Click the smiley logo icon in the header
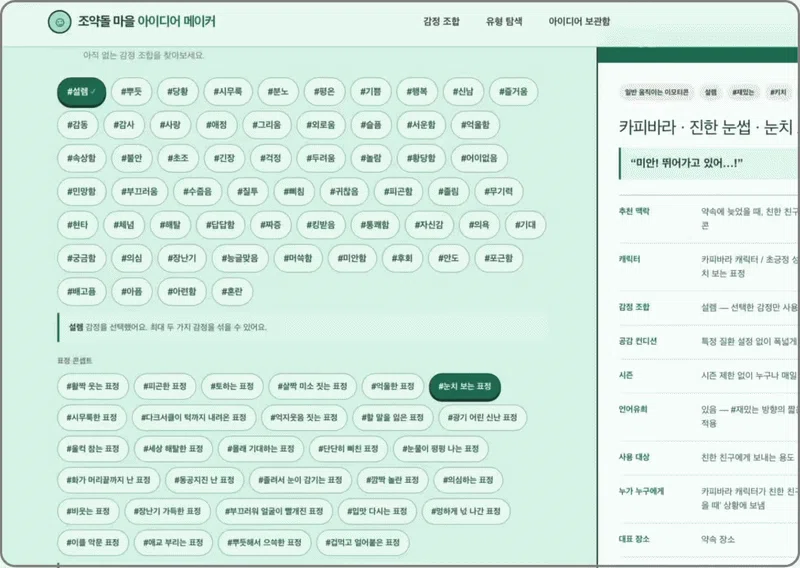 coord(59,22)
